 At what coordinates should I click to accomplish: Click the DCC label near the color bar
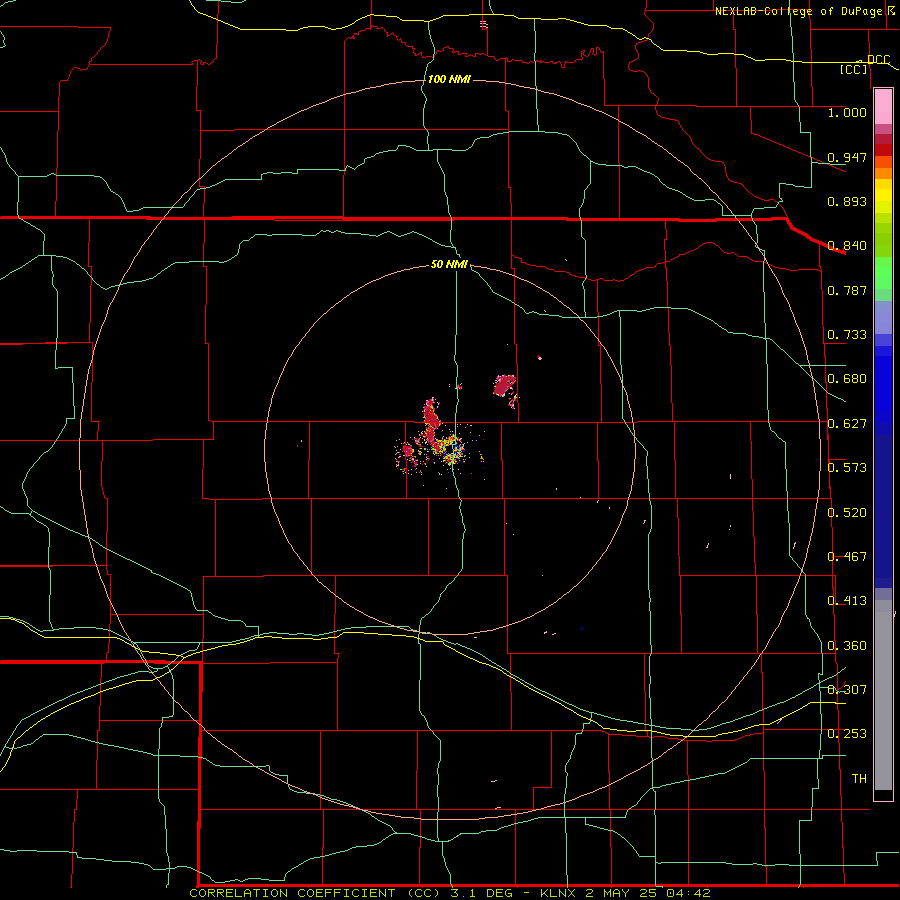pos(878,60)
